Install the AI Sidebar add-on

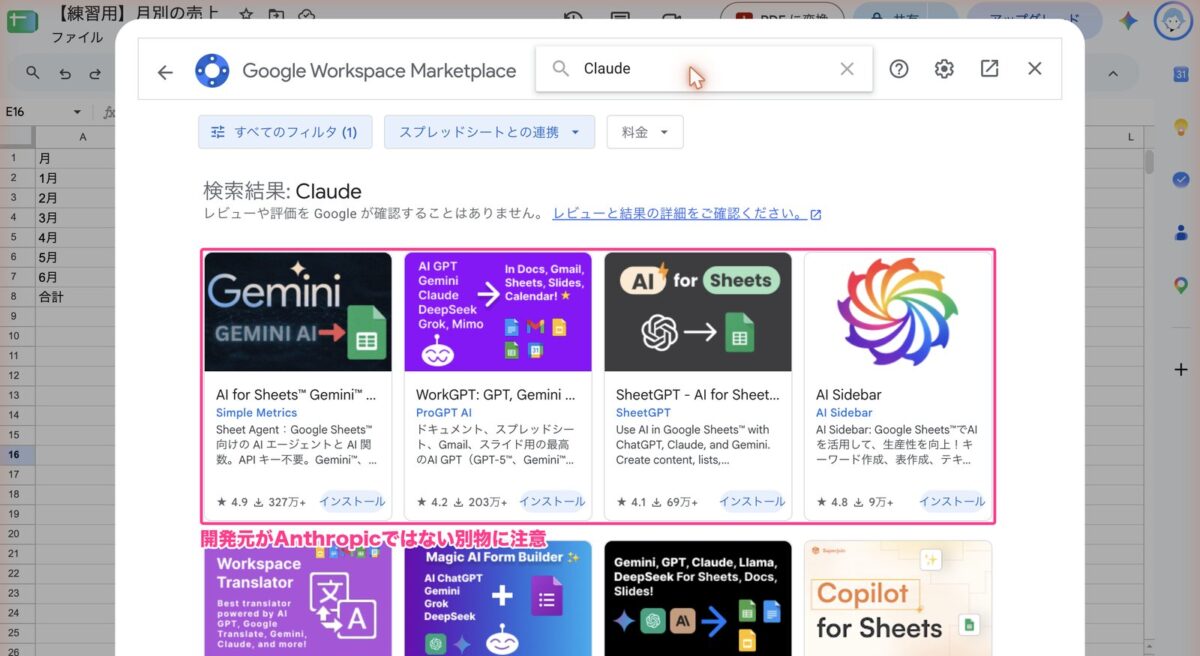click(x=952, y=501)
